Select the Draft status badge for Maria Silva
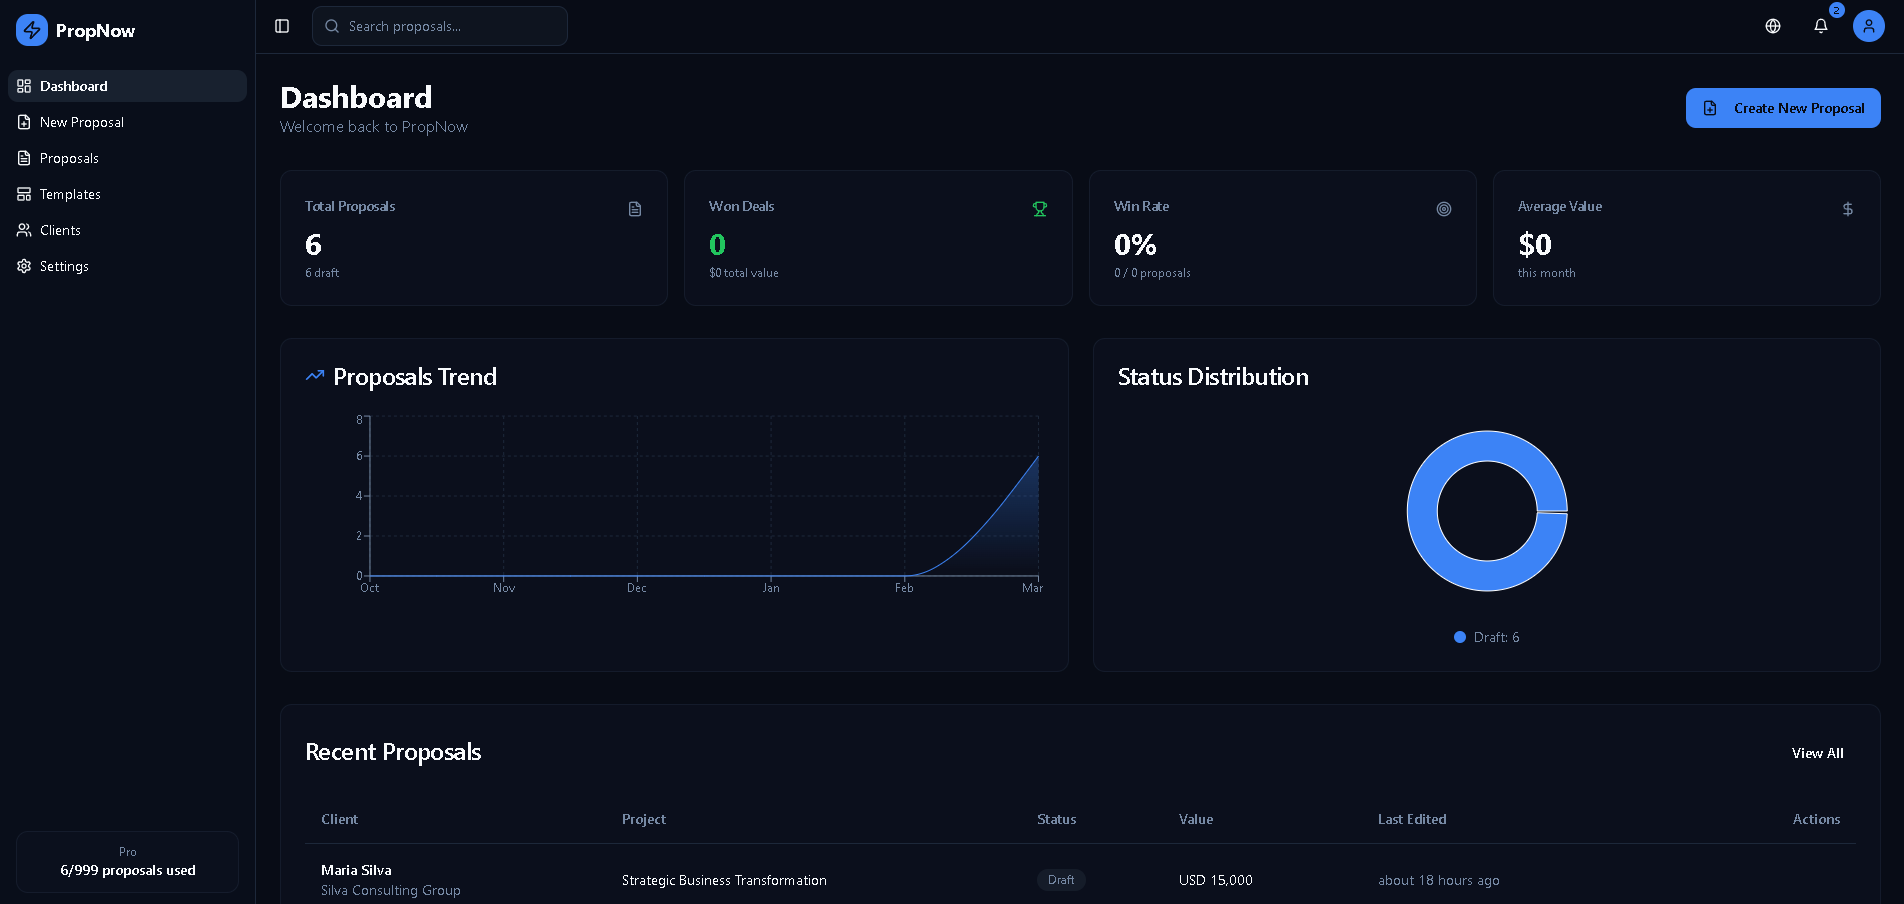1904x904 pixels. [1060, 880]
